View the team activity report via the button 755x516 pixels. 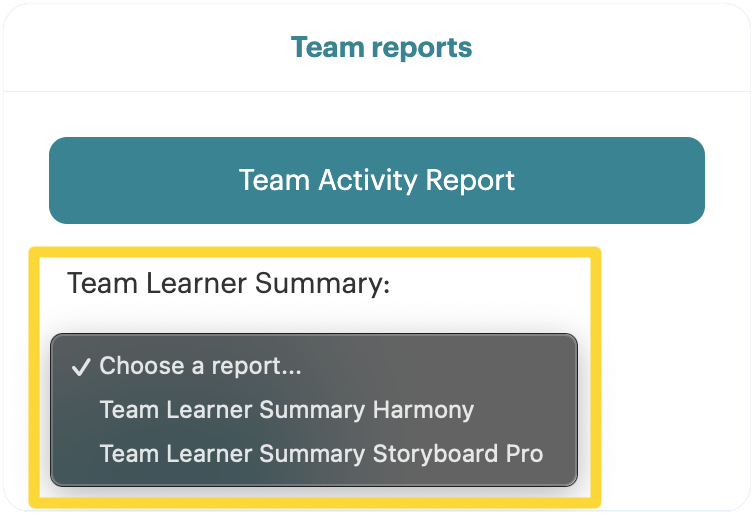(377, 181)
